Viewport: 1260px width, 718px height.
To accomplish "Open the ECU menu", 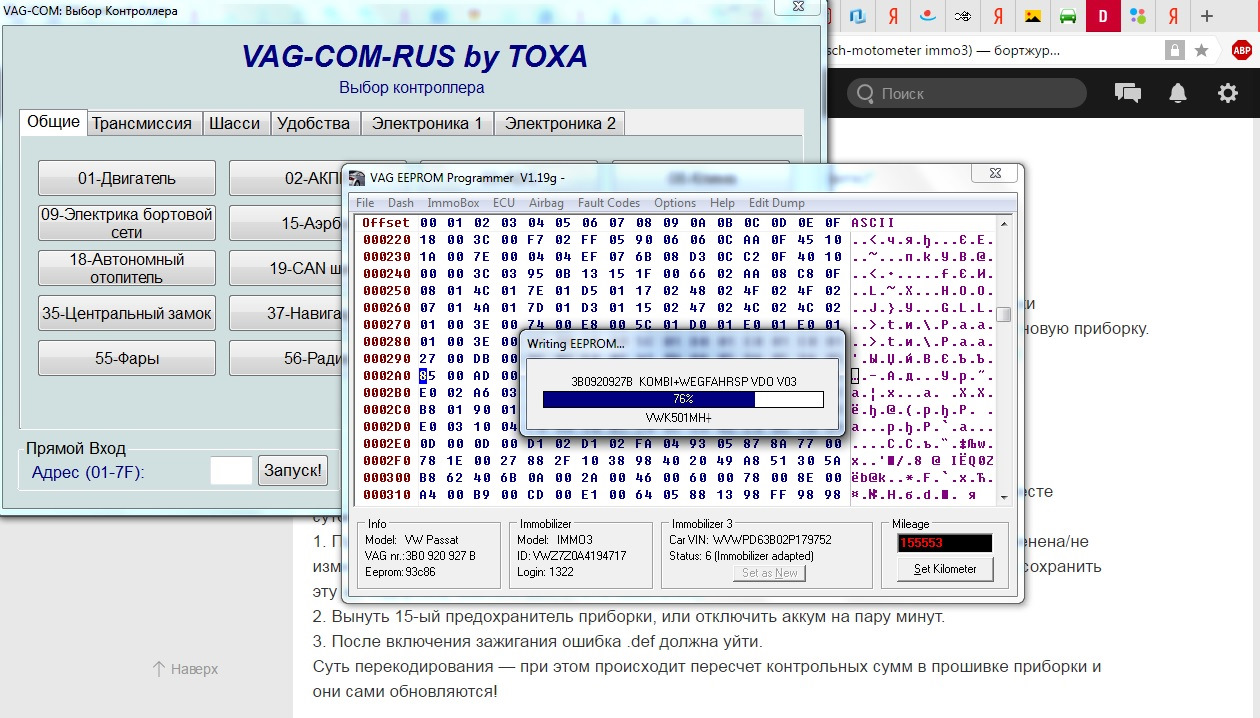I will (x=504, y=203).
